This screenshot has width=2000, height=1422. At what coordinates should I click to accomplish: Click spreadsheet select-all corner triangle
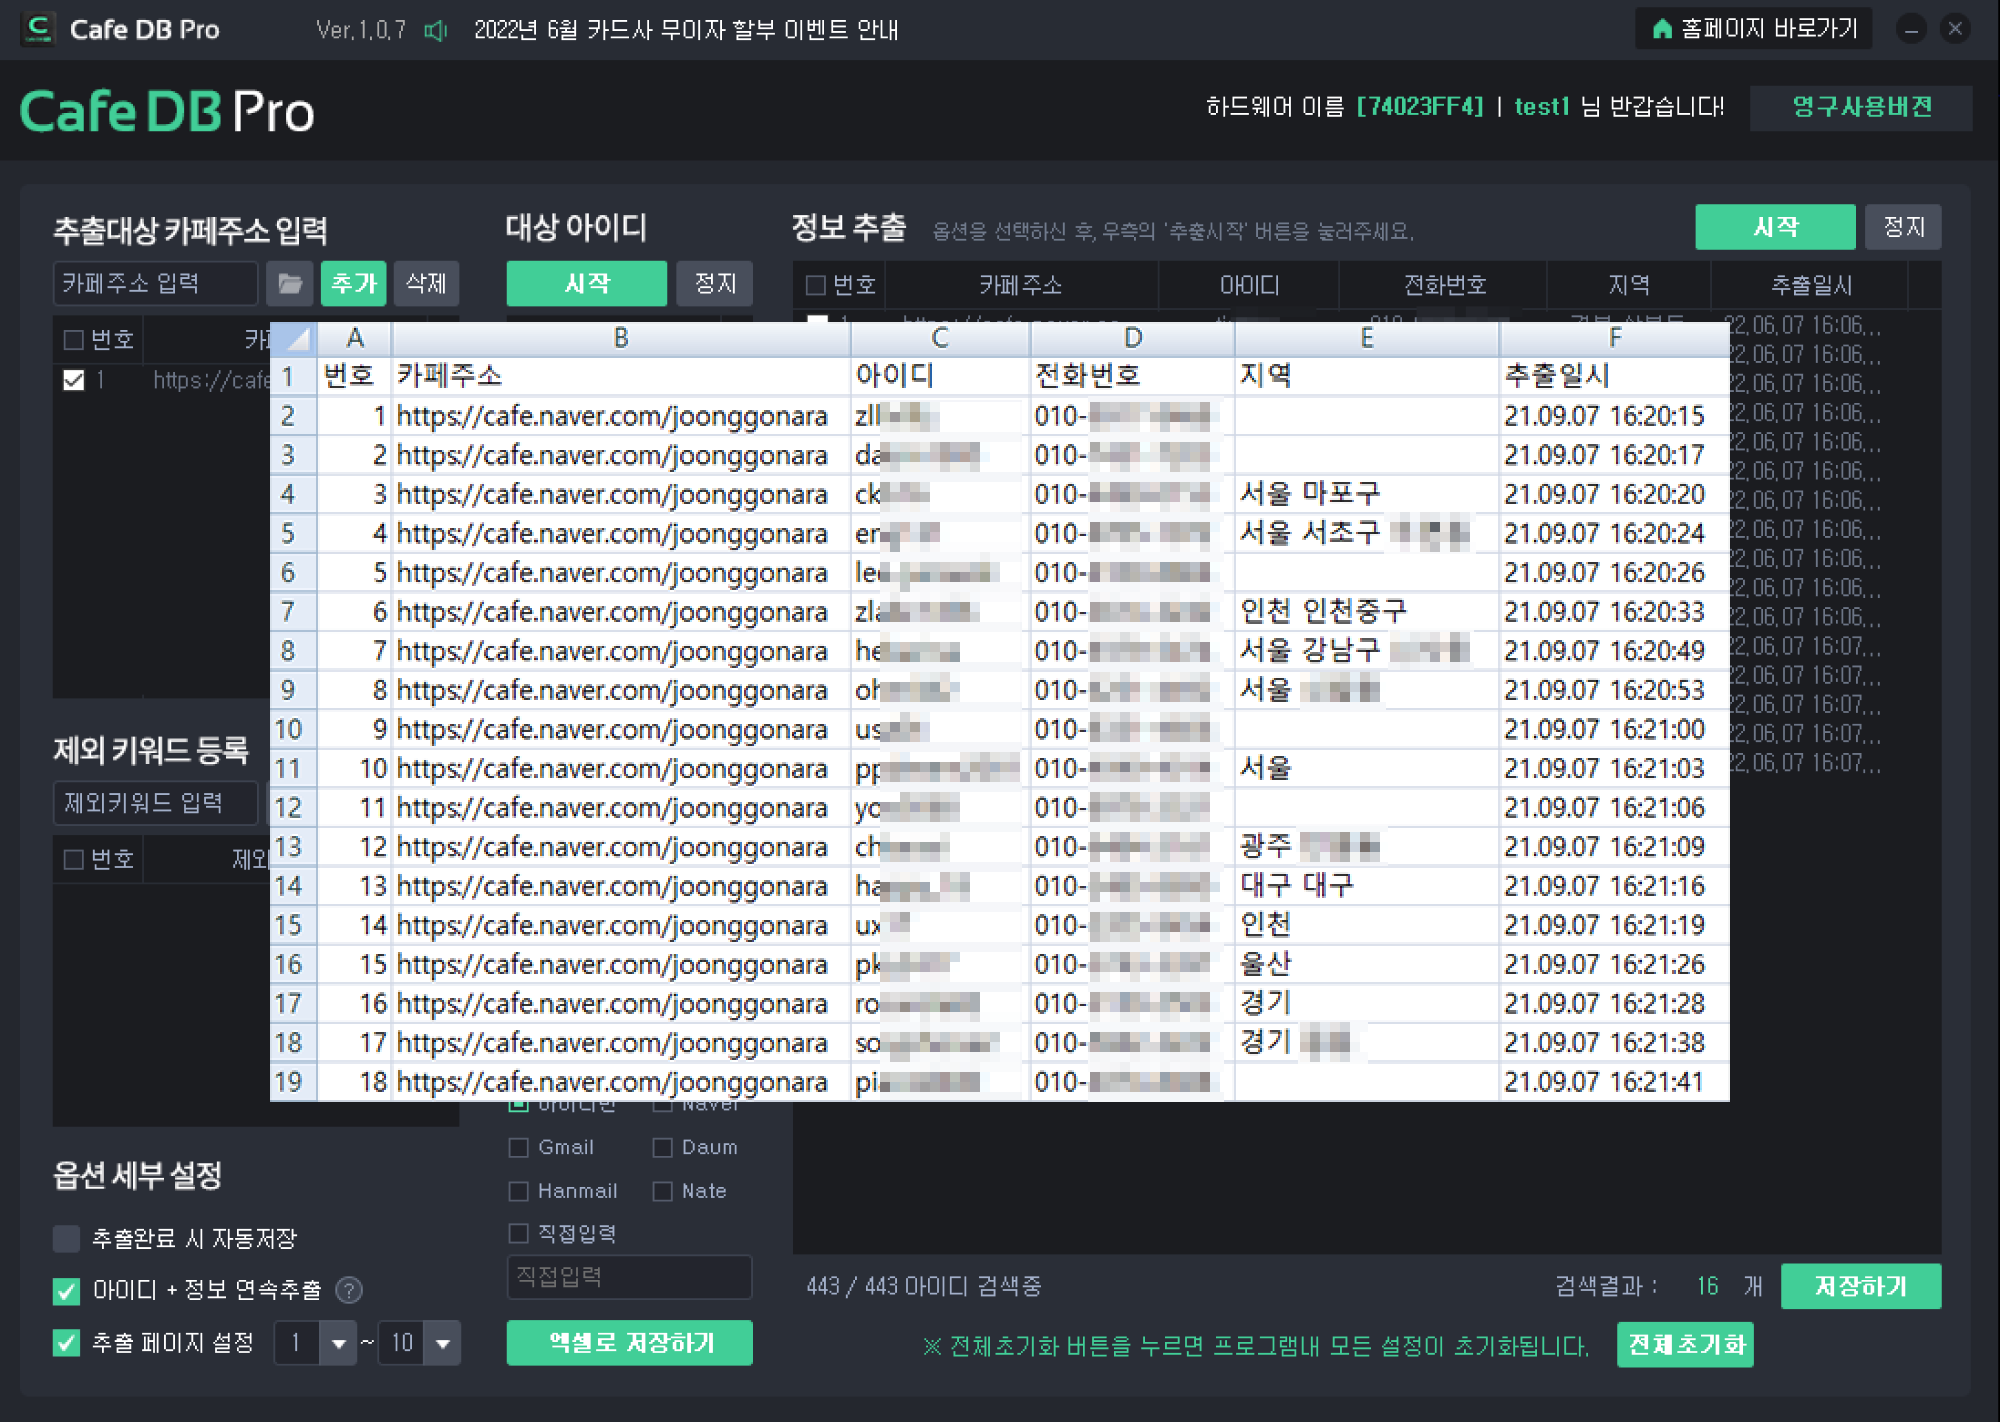293,339
